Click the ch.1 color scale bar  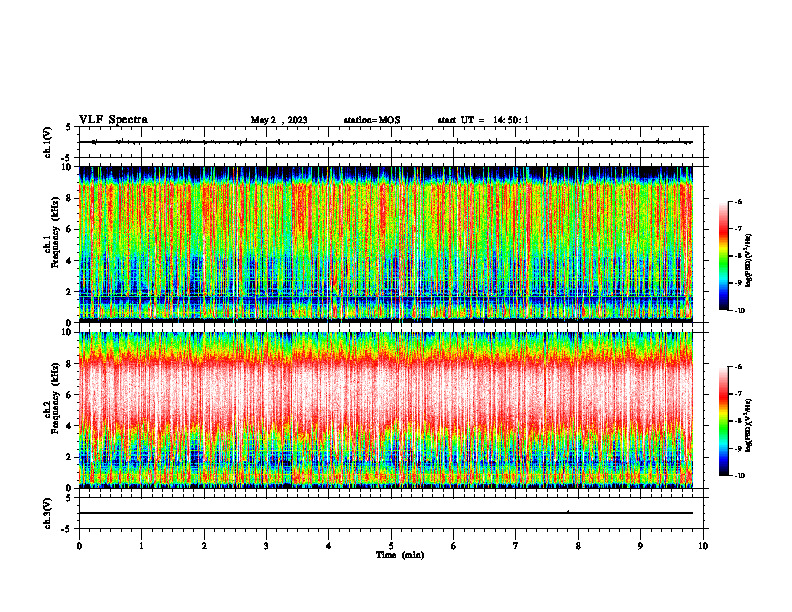(724, 256)
